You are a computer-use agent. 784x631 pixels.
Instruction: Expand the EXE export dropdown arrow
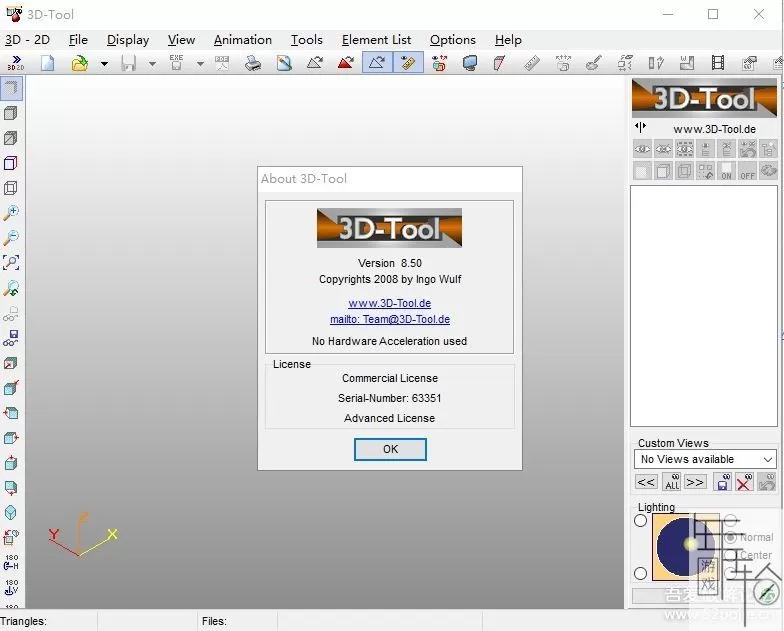tap(200, 64)
